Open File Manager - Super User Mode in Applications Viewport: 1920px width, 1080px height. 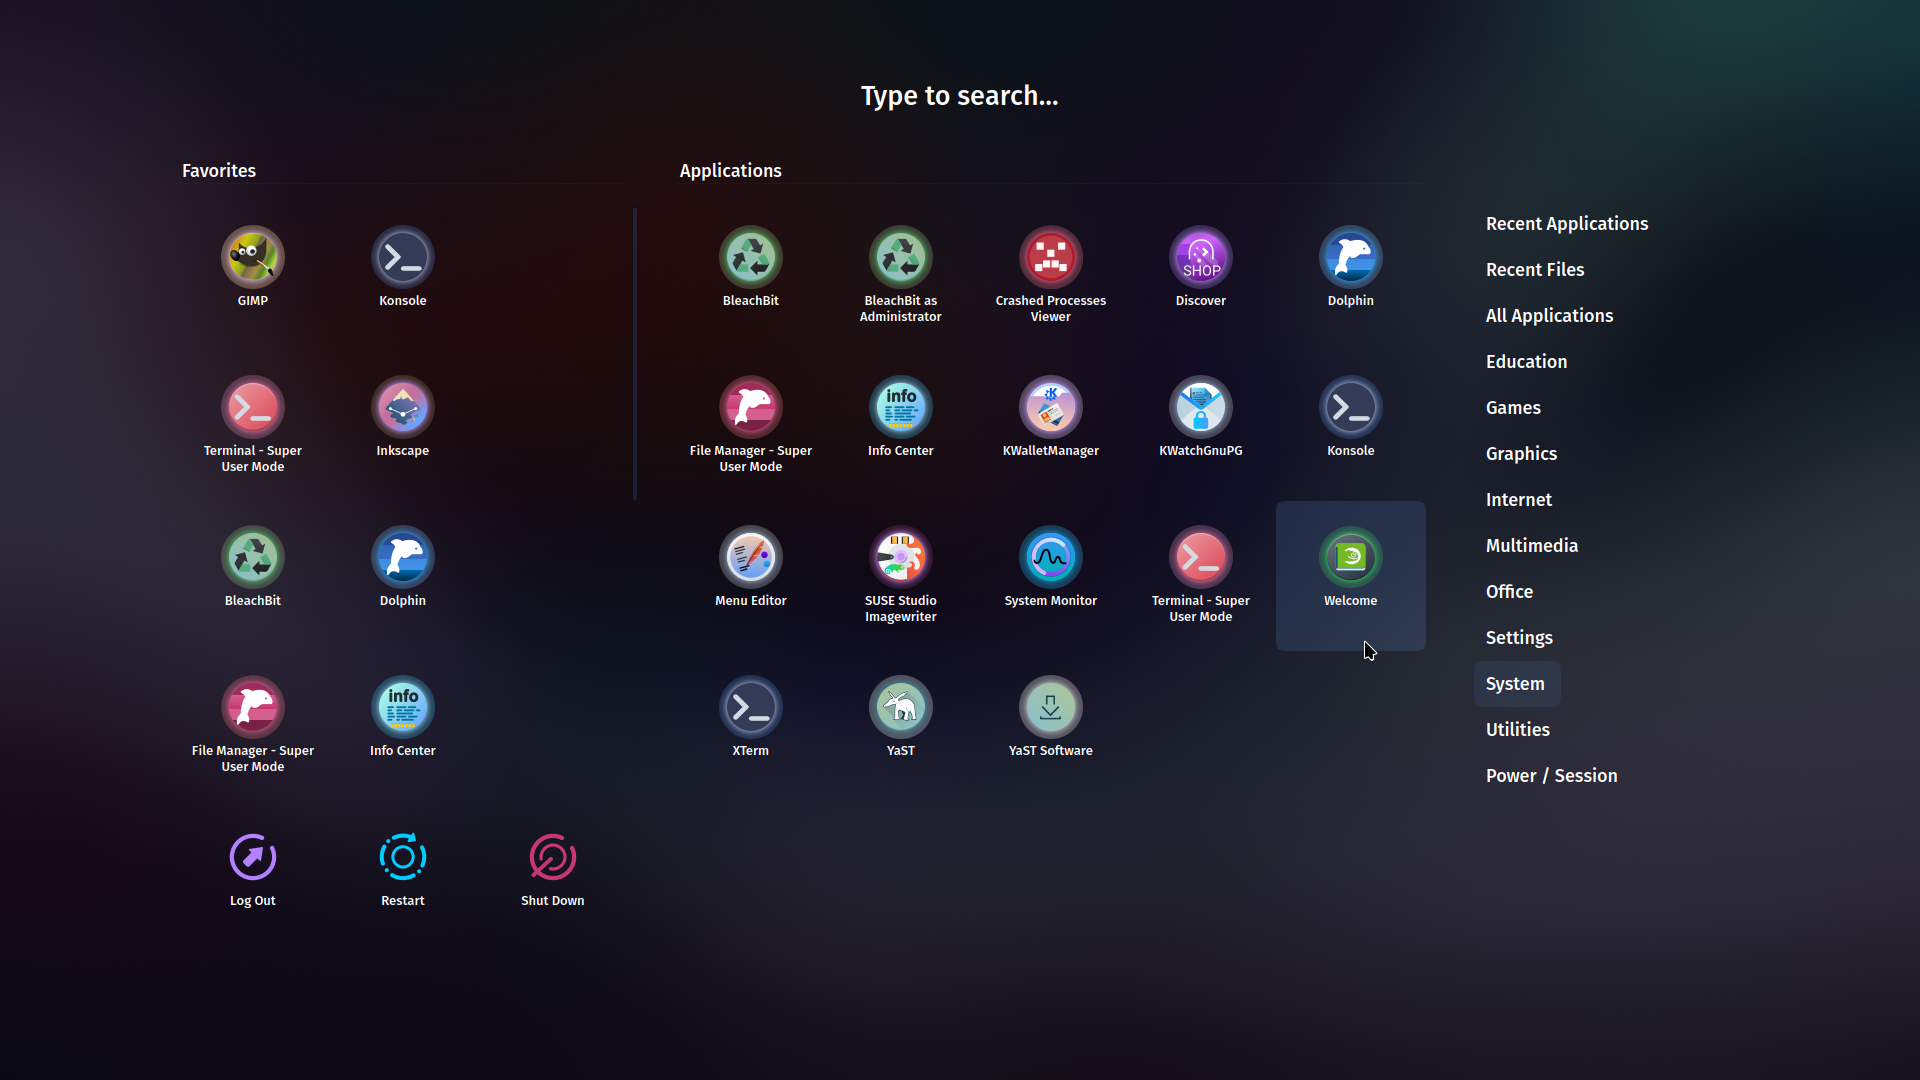750,424
